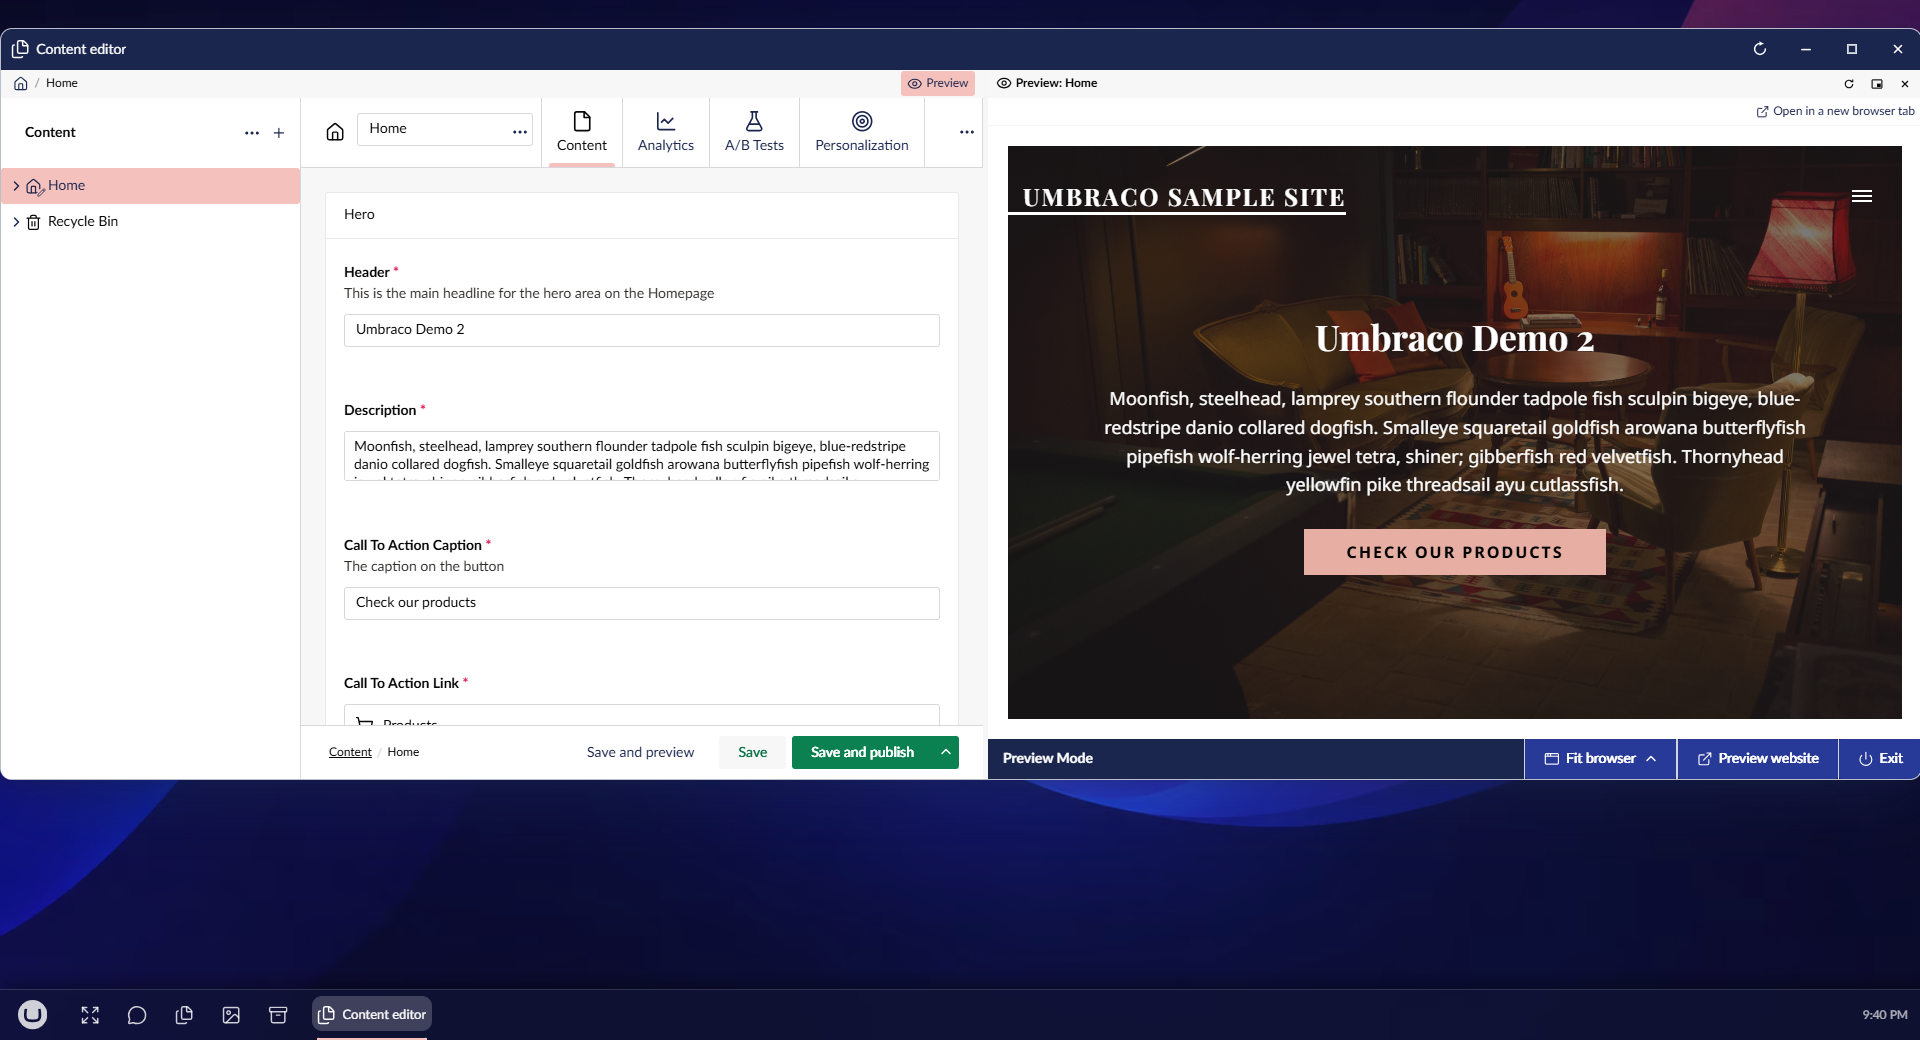Open the media image icon in the taskbar
This screenshot has width=1920, height=1040.
pos(231,1015)
